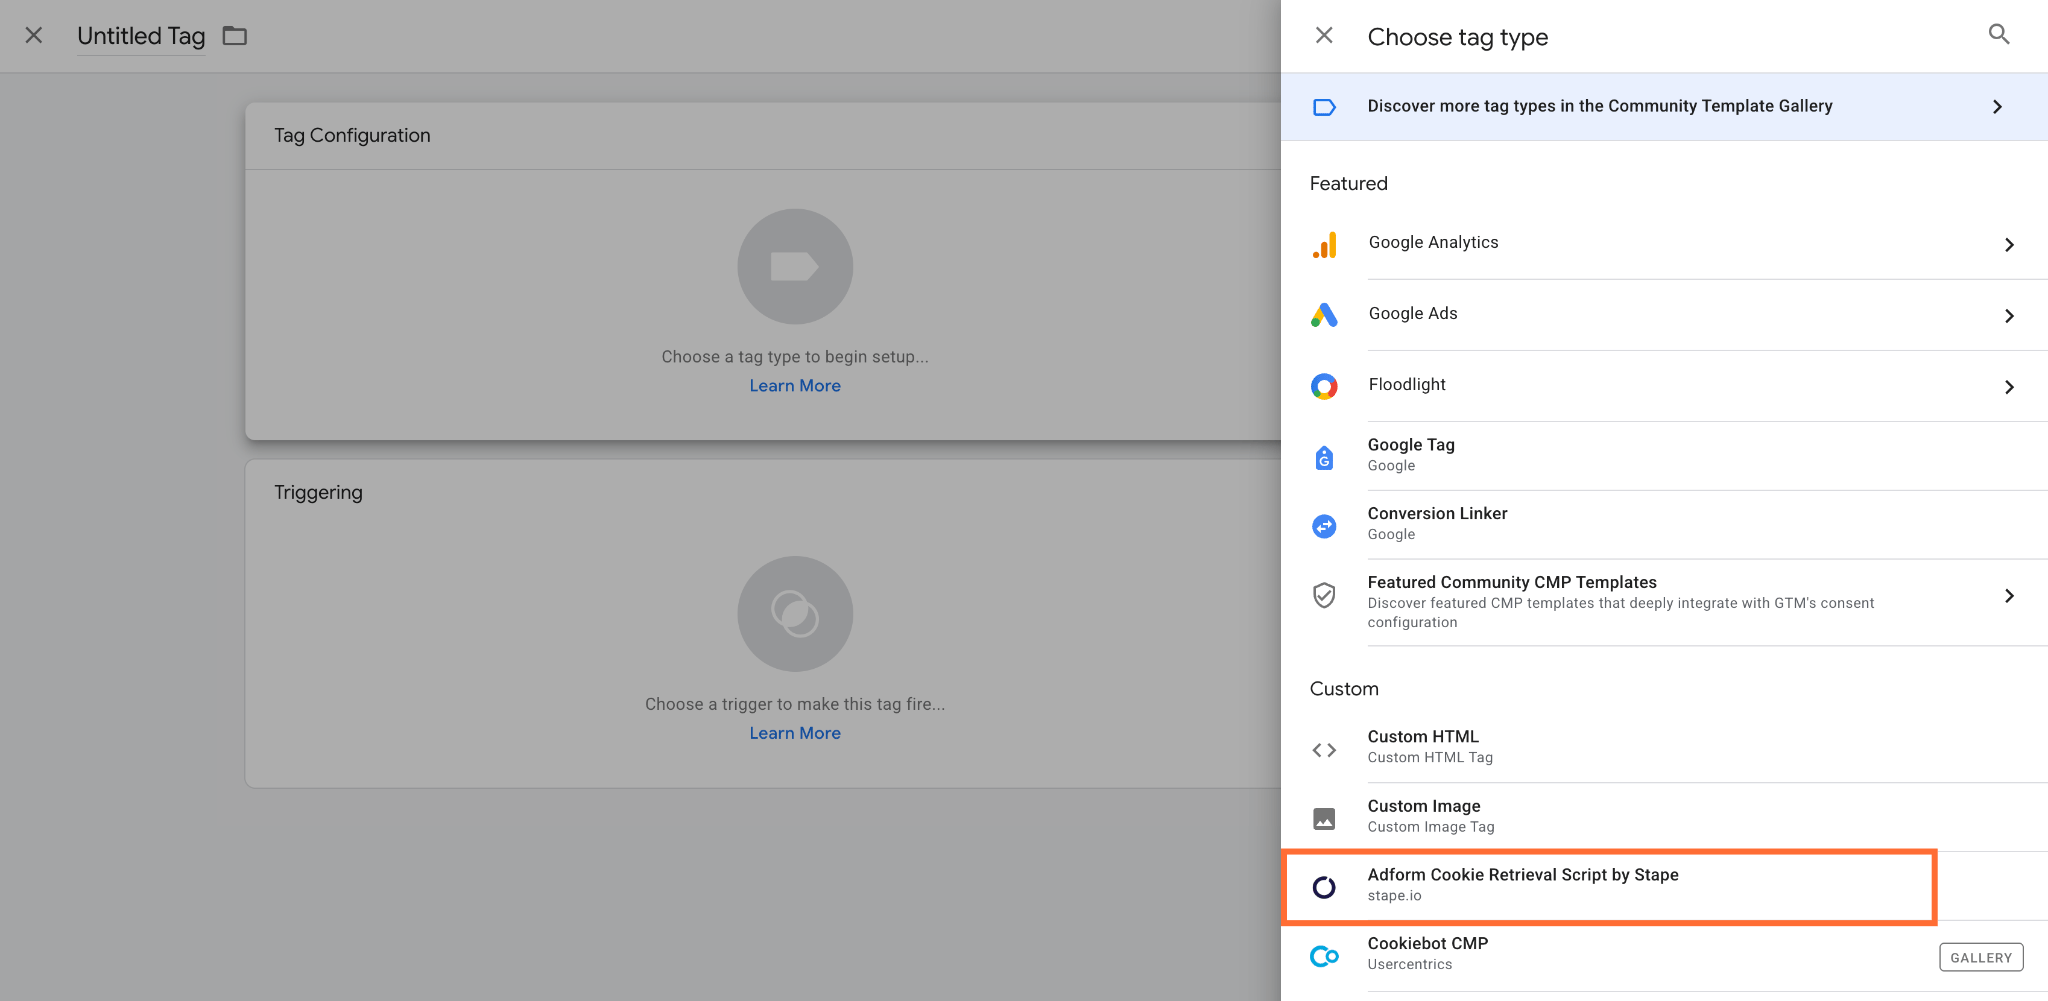
Task: Select the Custom Image tag type
Action: [x=1664, y=817]
